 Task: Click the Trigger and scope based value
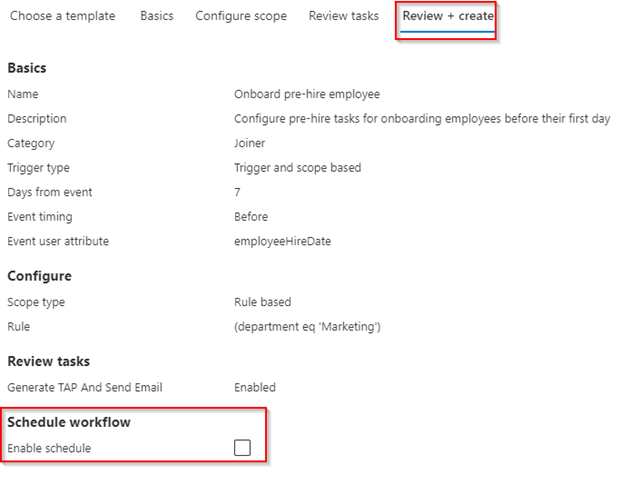point(297,168)
